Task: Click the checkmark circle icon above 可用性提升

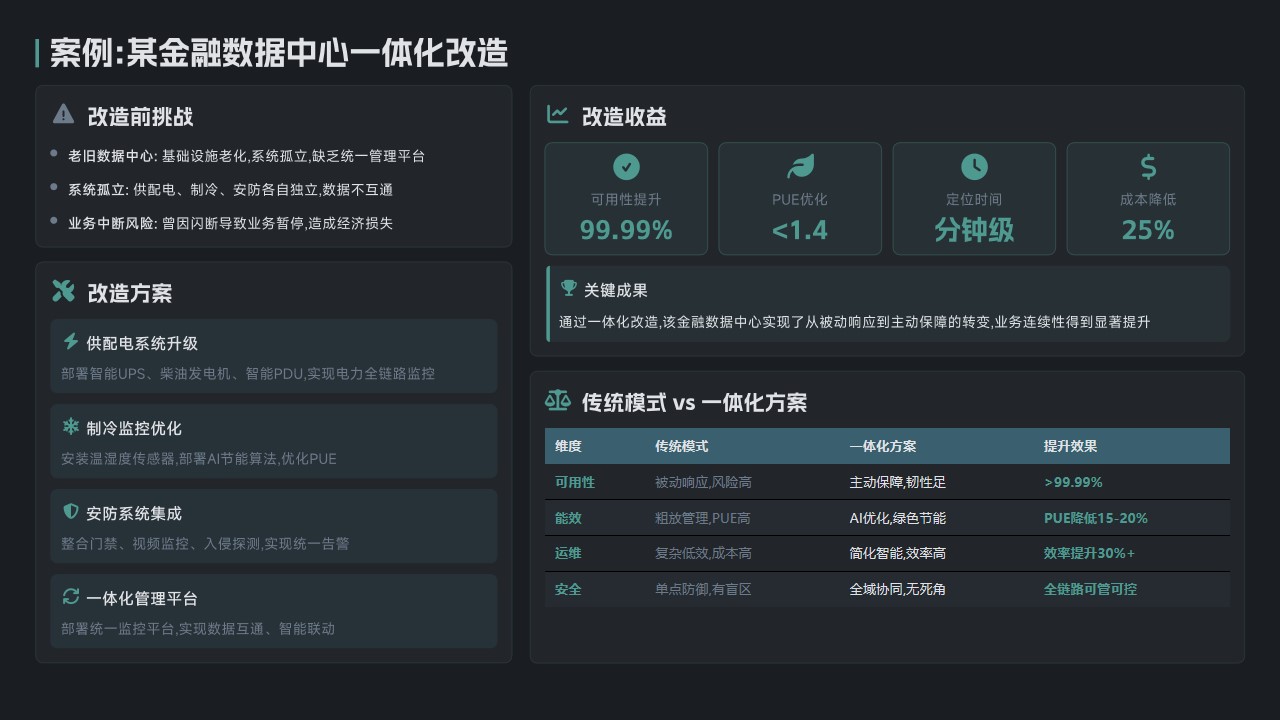Action: click(x=626, y=167)
